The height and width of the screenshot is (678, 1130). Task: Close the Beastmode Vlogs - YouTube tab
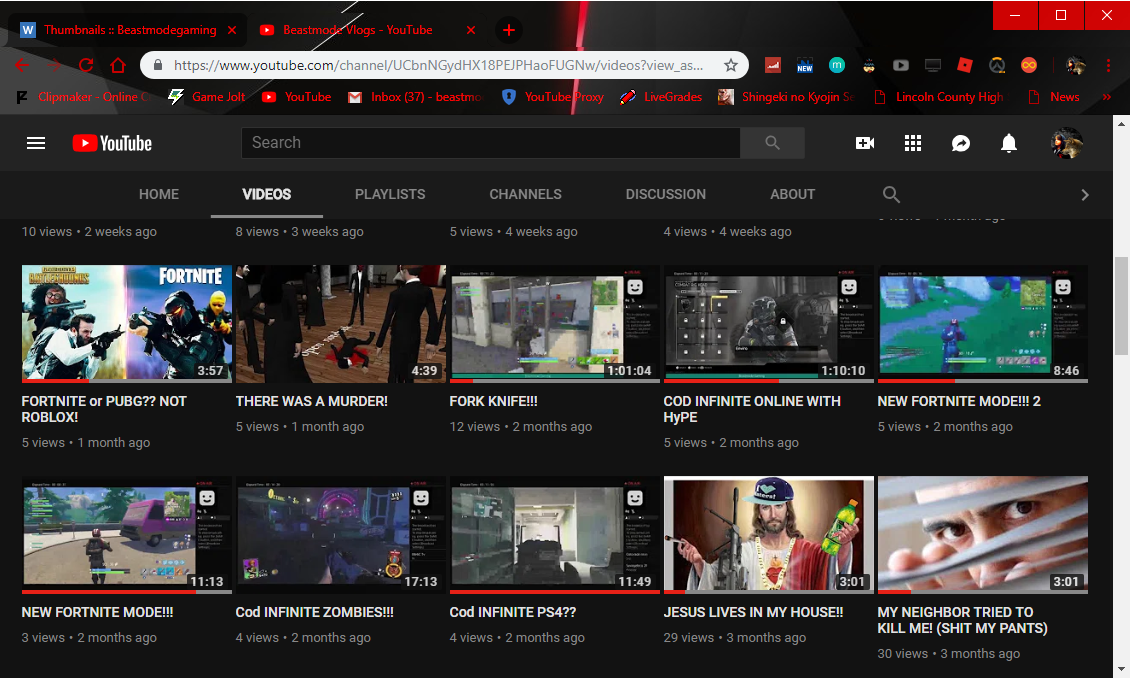point(471,30)
